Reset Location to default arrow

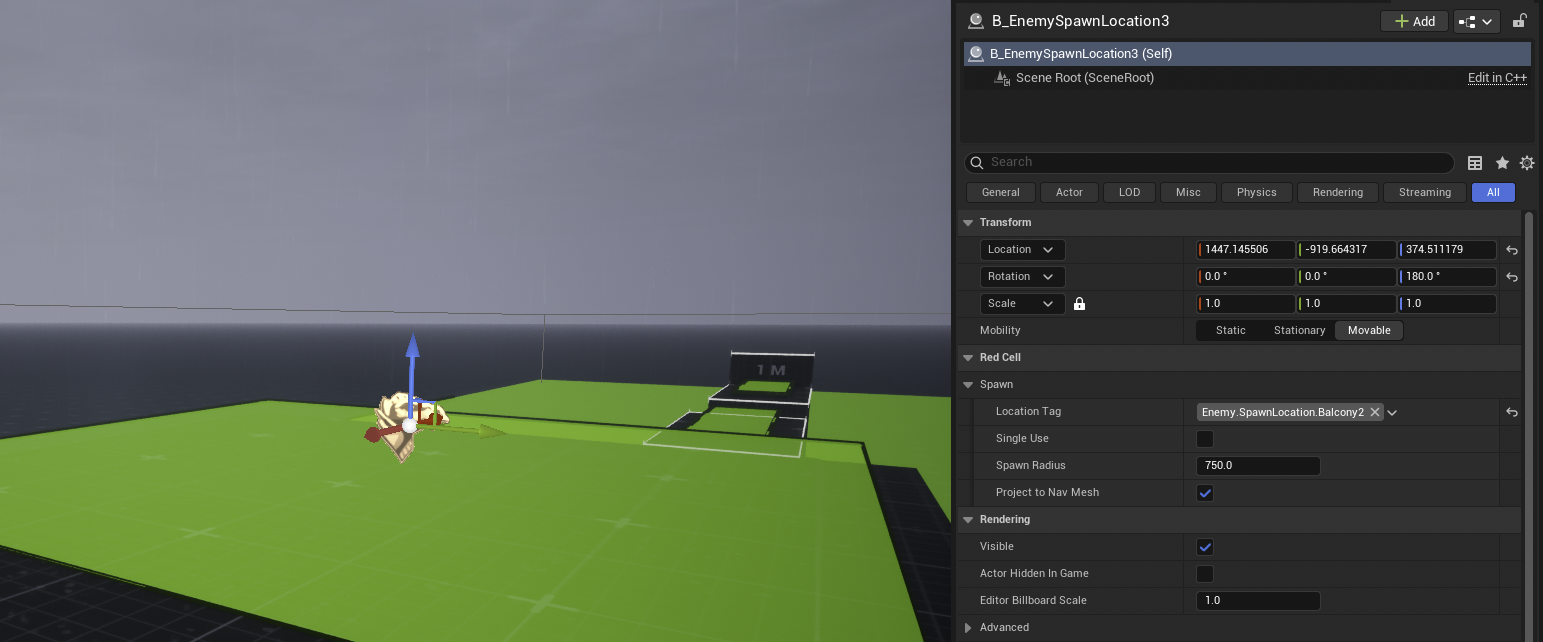(x=1512, y=250)
